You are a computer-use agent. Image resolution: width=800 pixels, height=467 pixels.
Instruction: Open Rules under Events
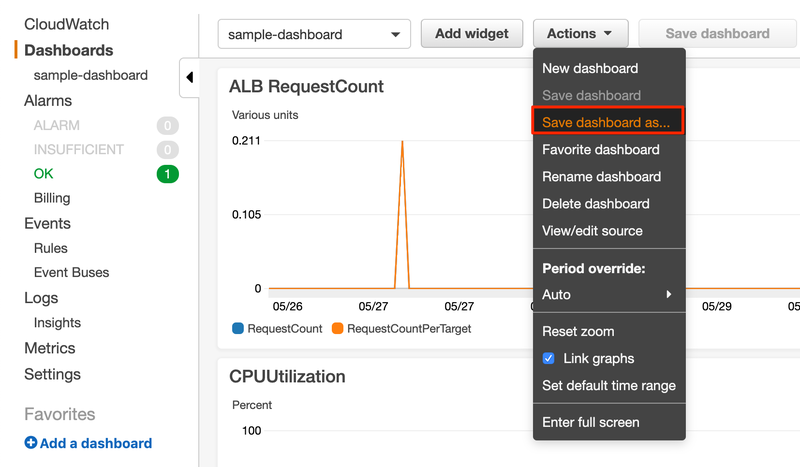click(51, 248)
